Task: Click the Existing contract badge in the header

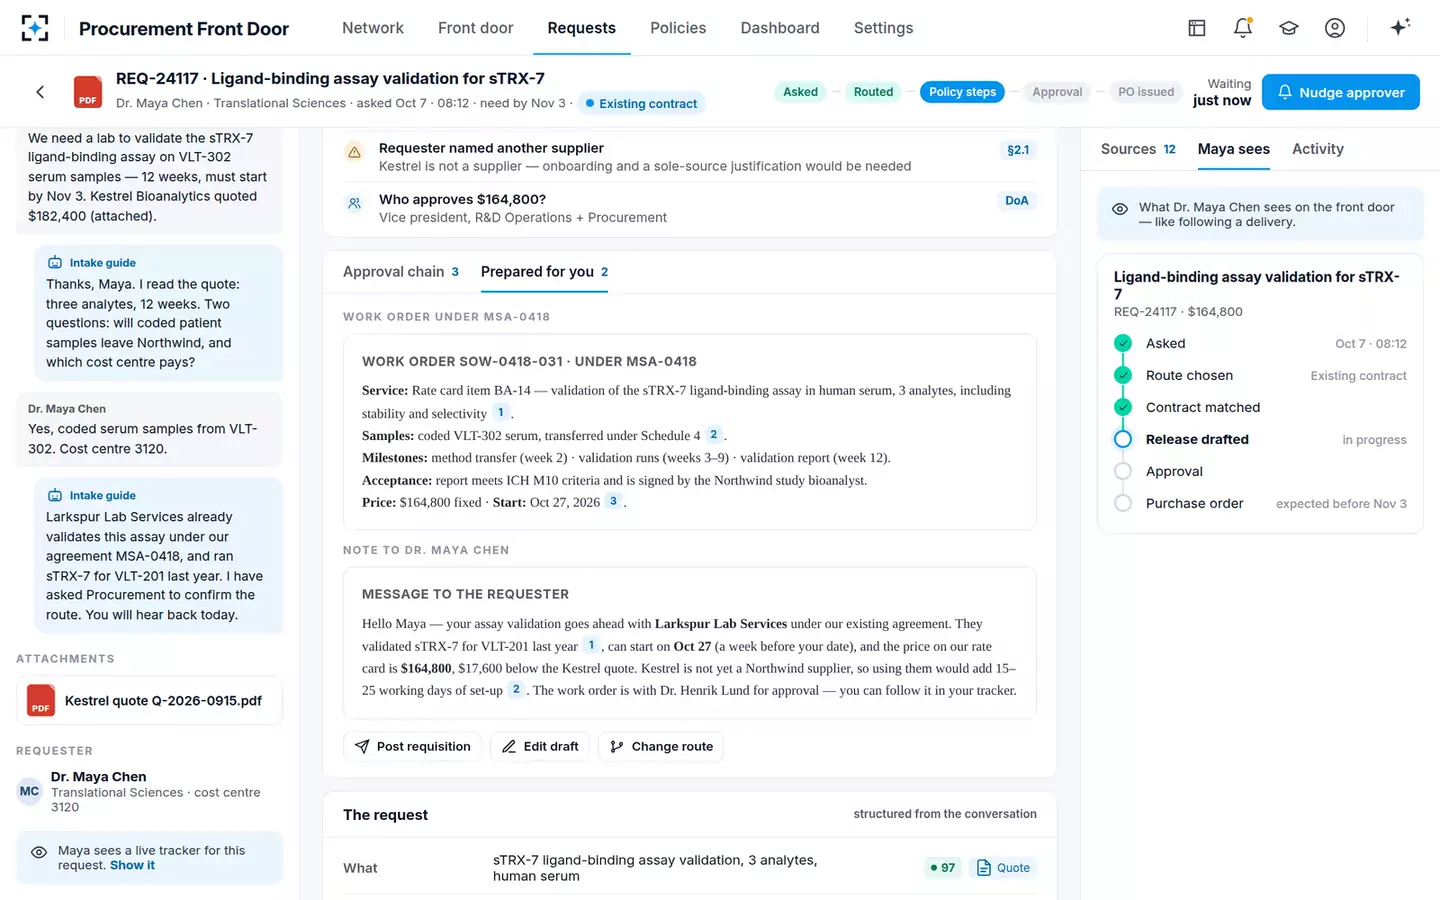Action: 641,104
